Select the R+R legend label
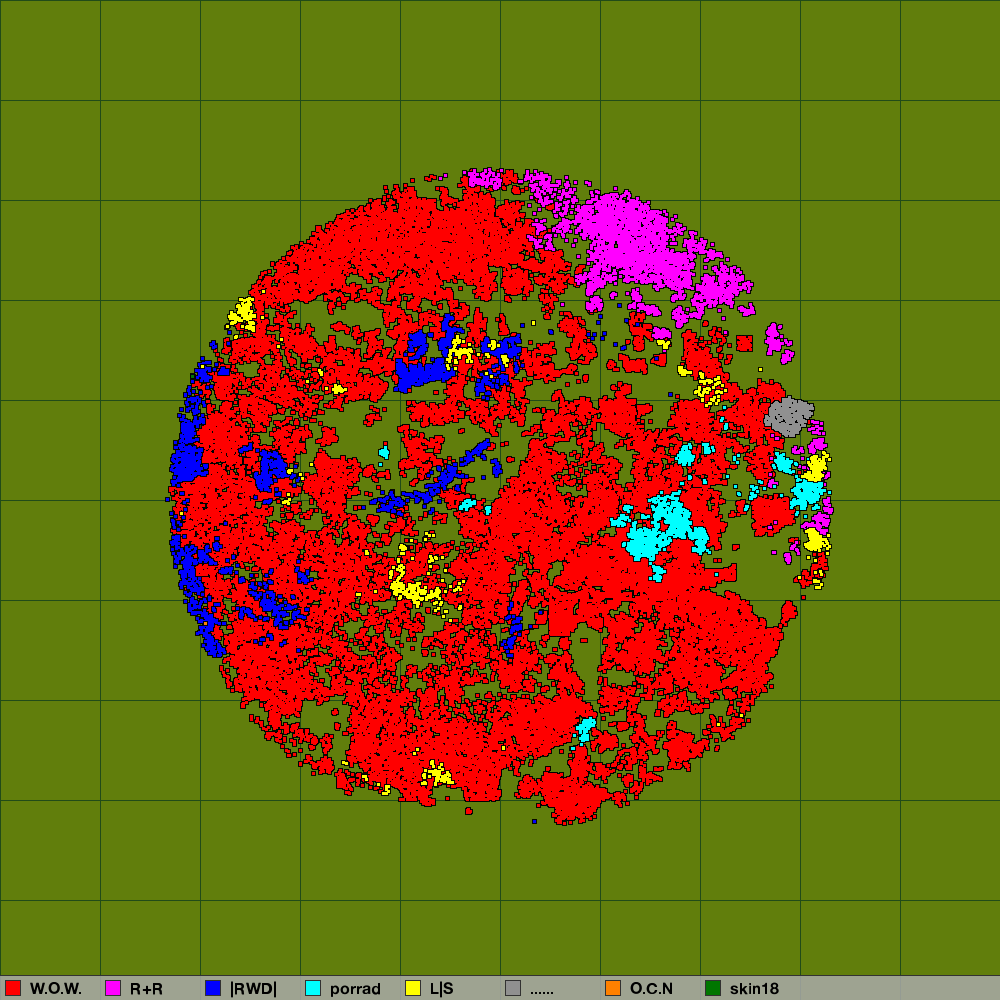 146,989
